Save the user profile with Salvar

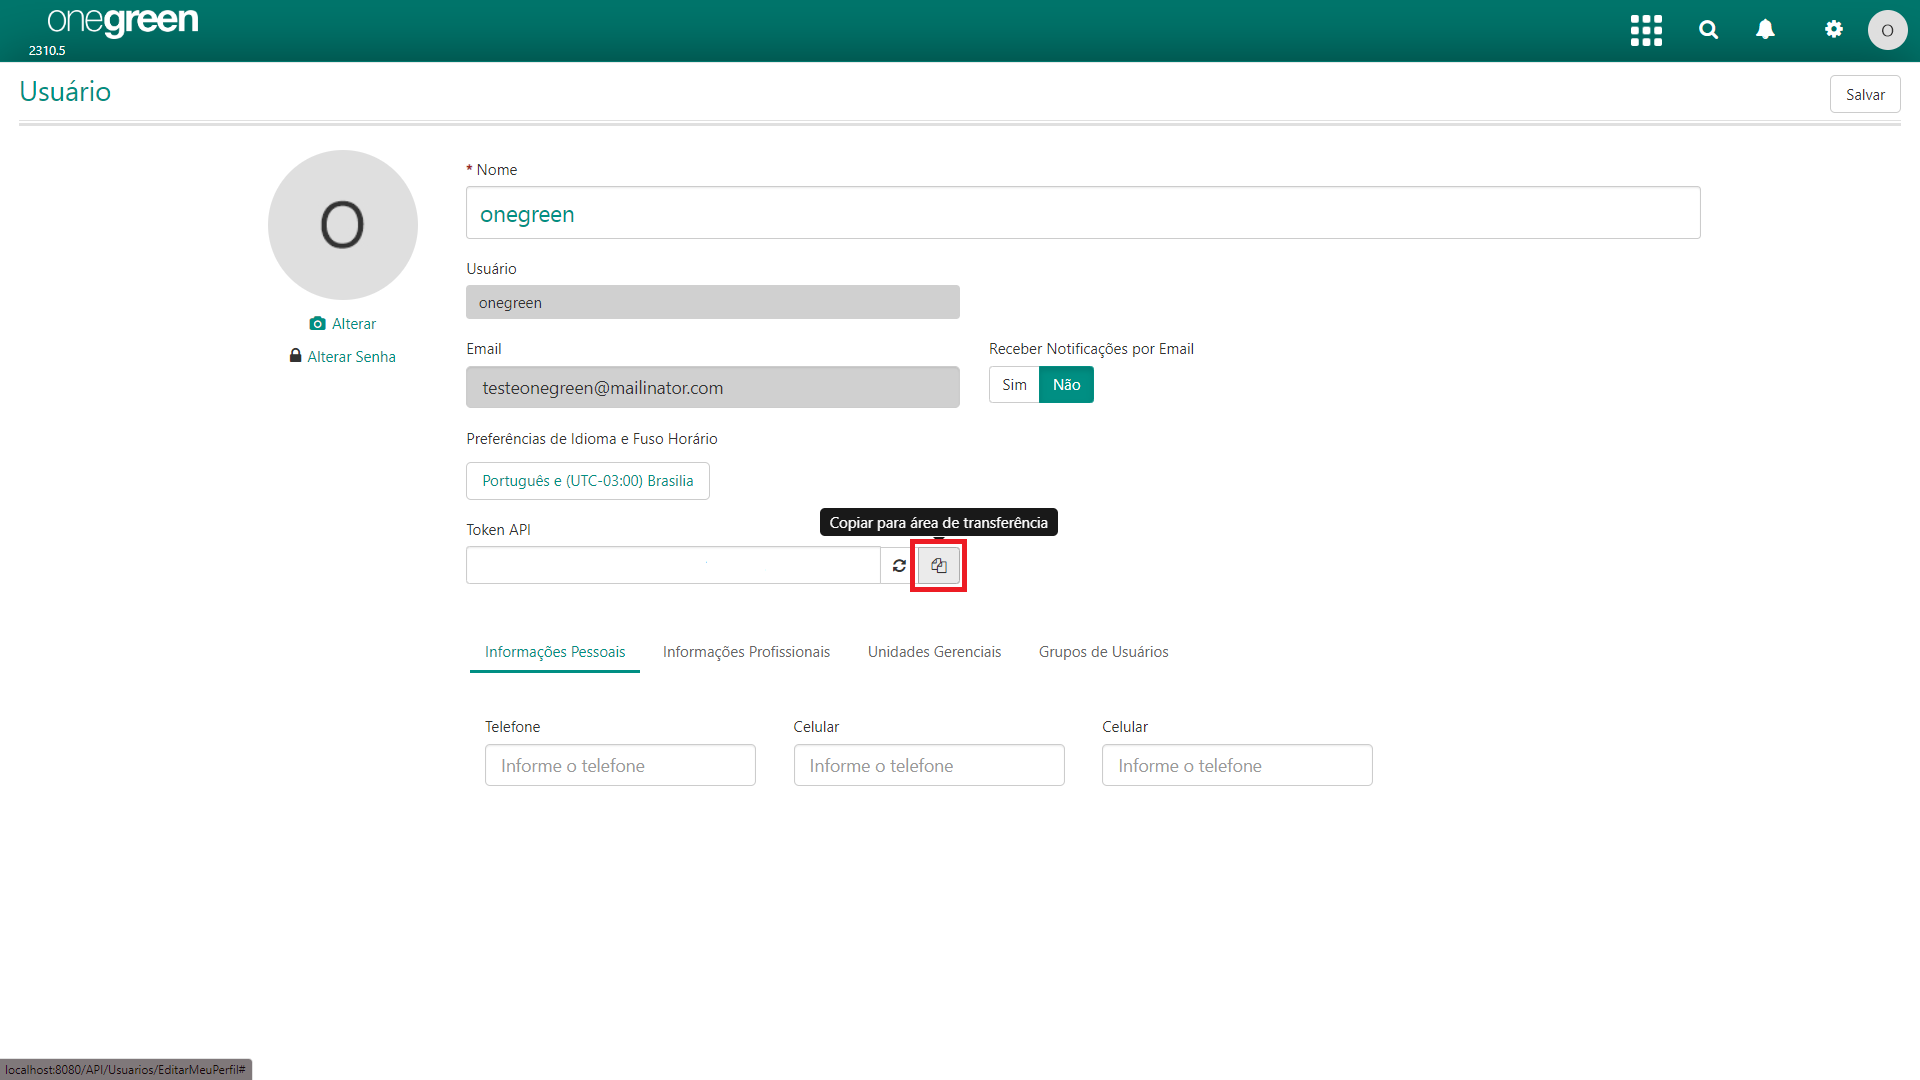tap(1865, 95)
